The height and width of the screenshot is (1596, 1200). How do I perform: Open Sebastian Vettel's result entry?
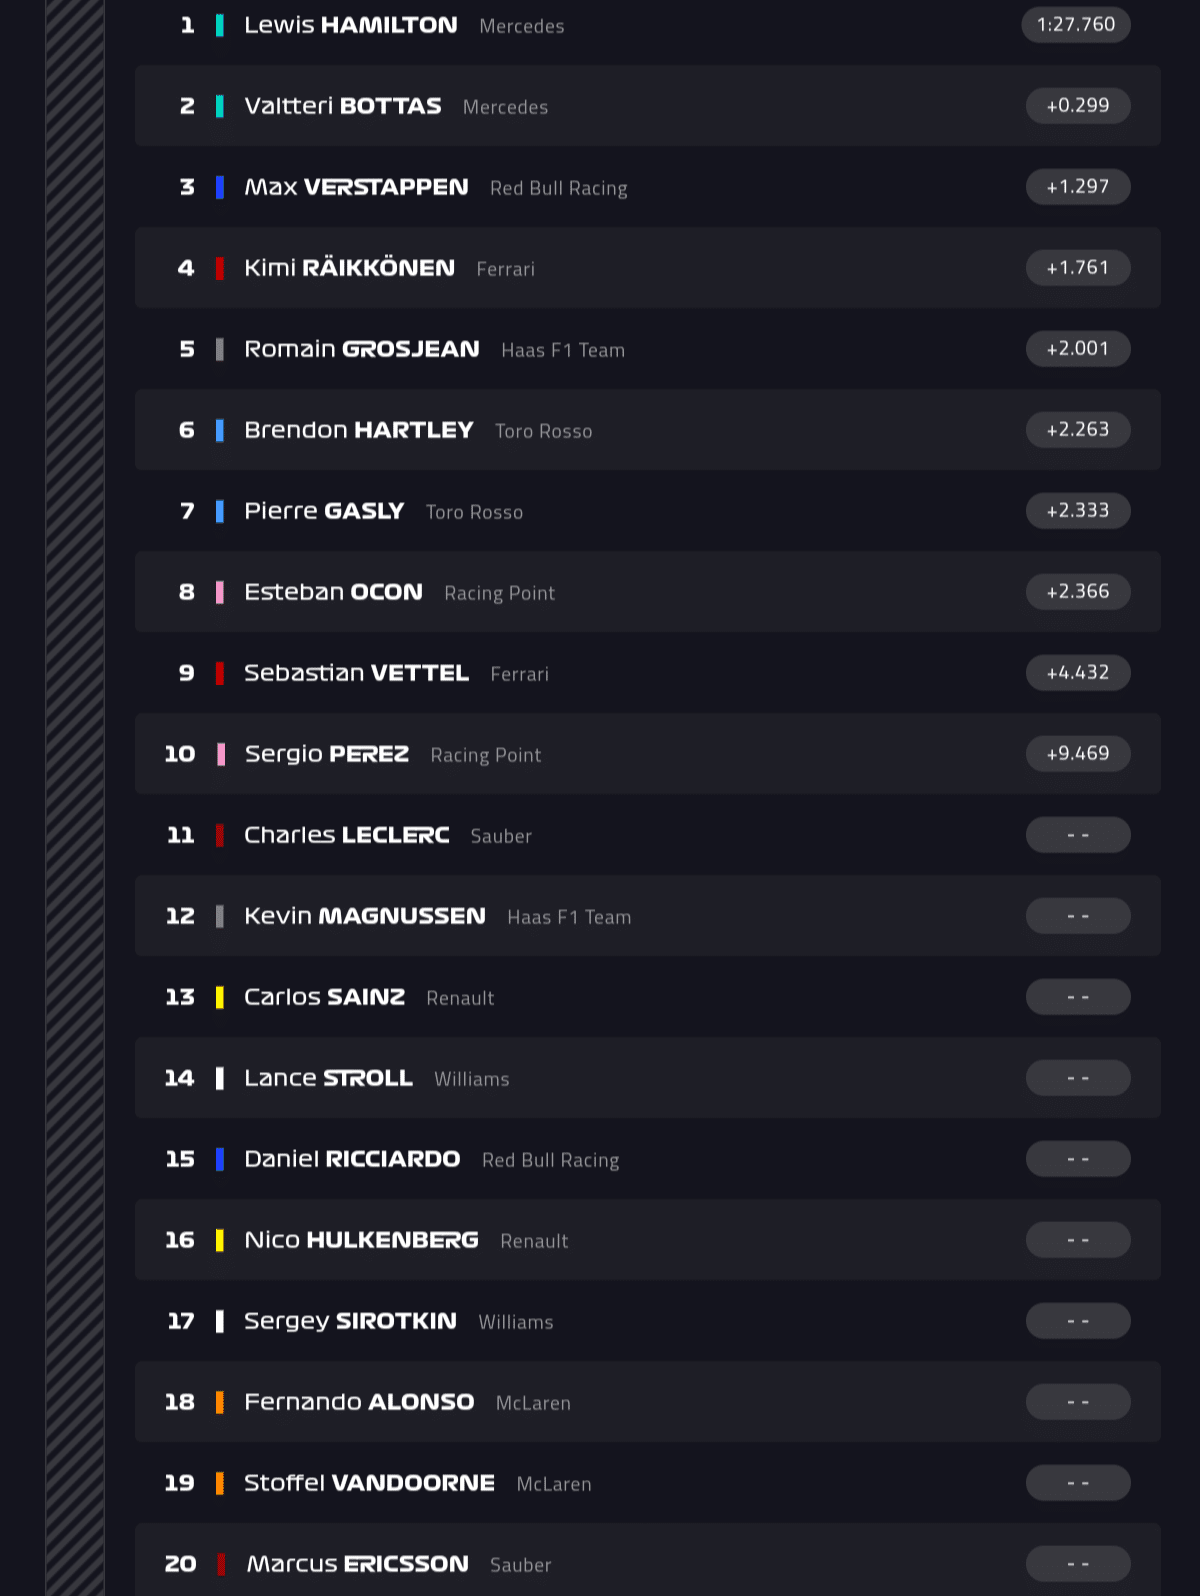[x=648, y=673]
